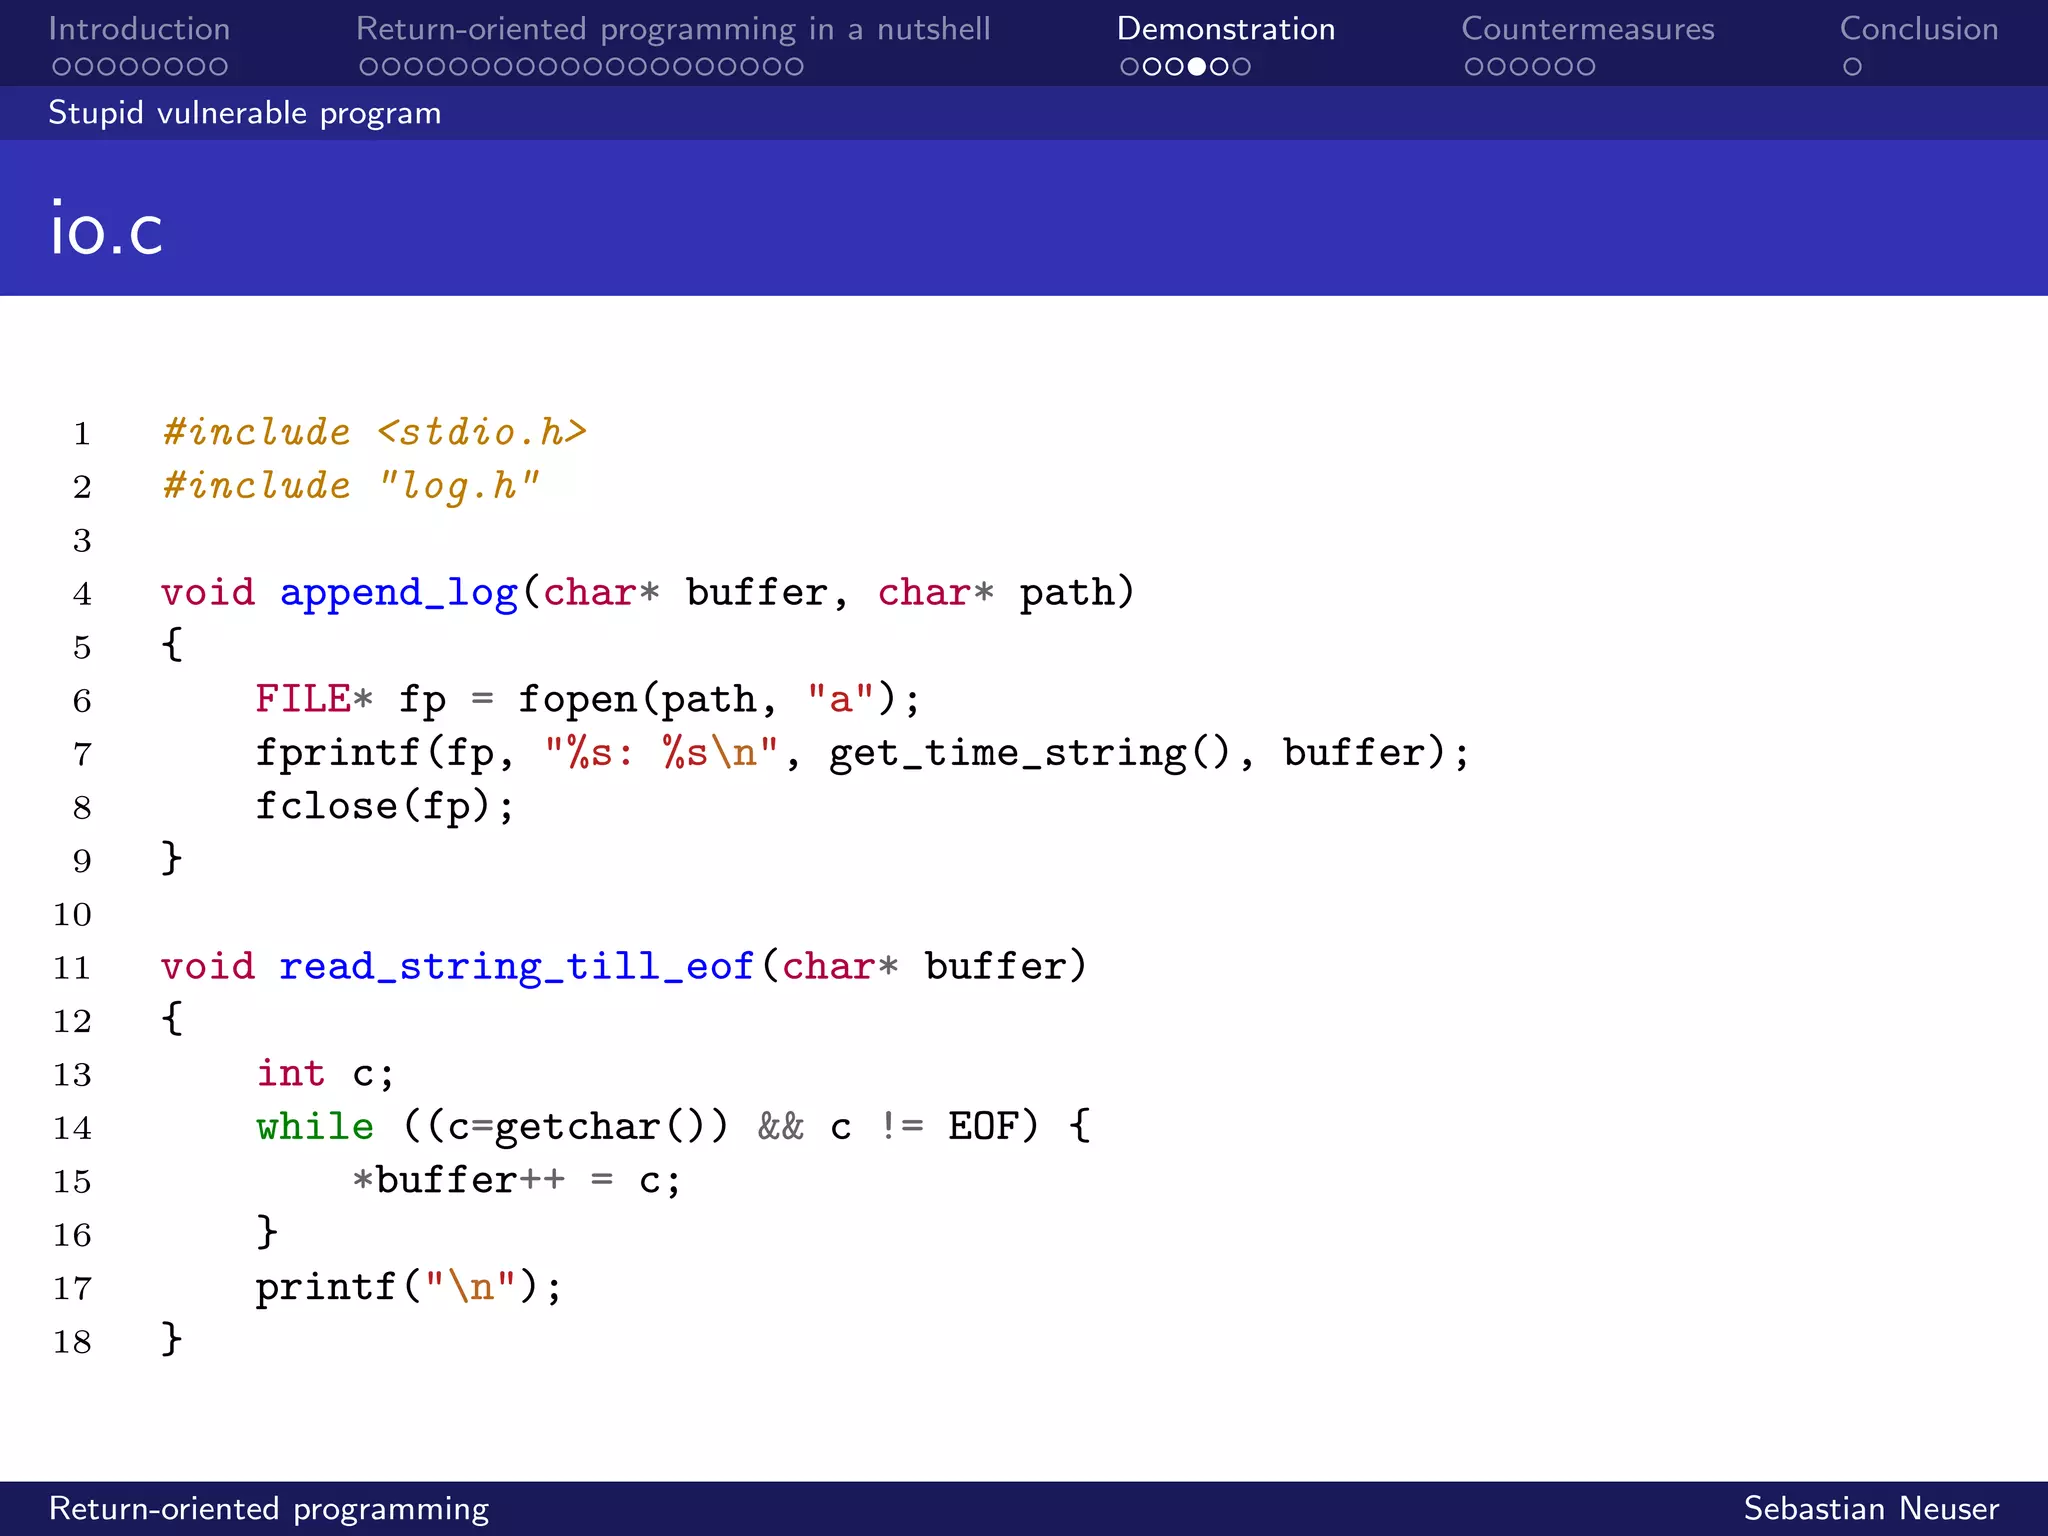Image resolution: width=2048 pixels, height=1536 pixels.
Task: Click the Stupid vulnerable program subsection link
Action: (245, 113)
